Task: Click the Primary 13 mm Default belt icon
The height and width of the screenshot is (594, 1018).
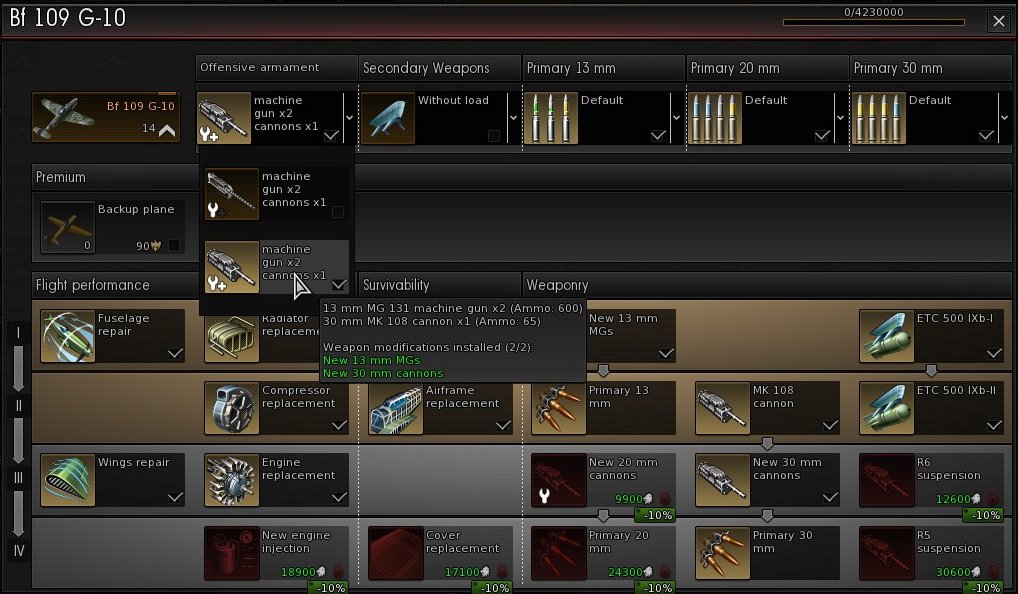Action: pos(551,118)
